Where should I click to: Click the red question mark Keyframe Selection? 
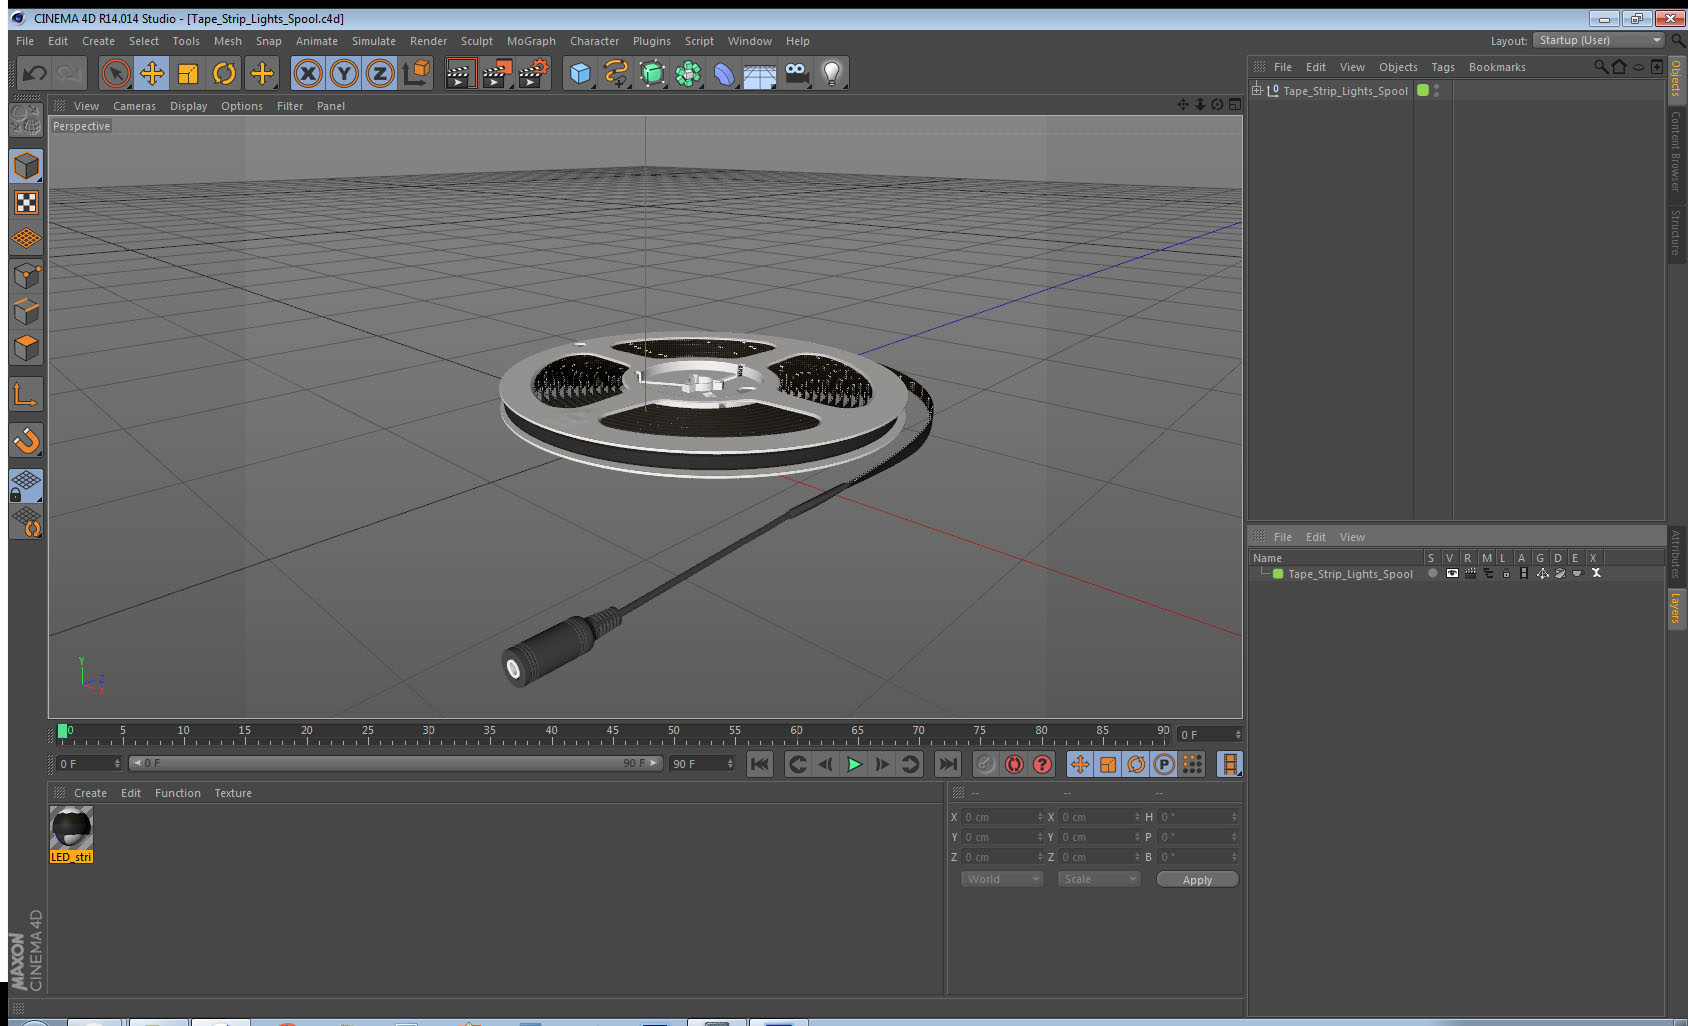tap(1042, 764)
